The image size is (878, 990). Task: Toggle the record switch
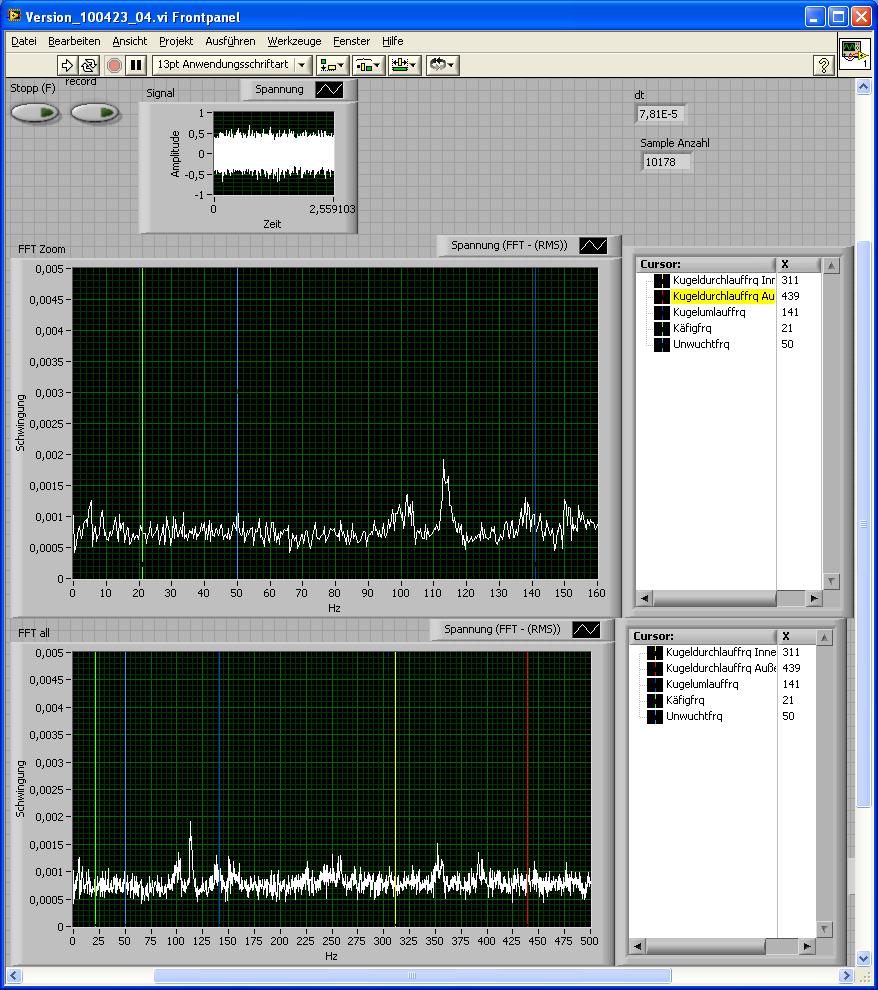click(x=95, y=112)
